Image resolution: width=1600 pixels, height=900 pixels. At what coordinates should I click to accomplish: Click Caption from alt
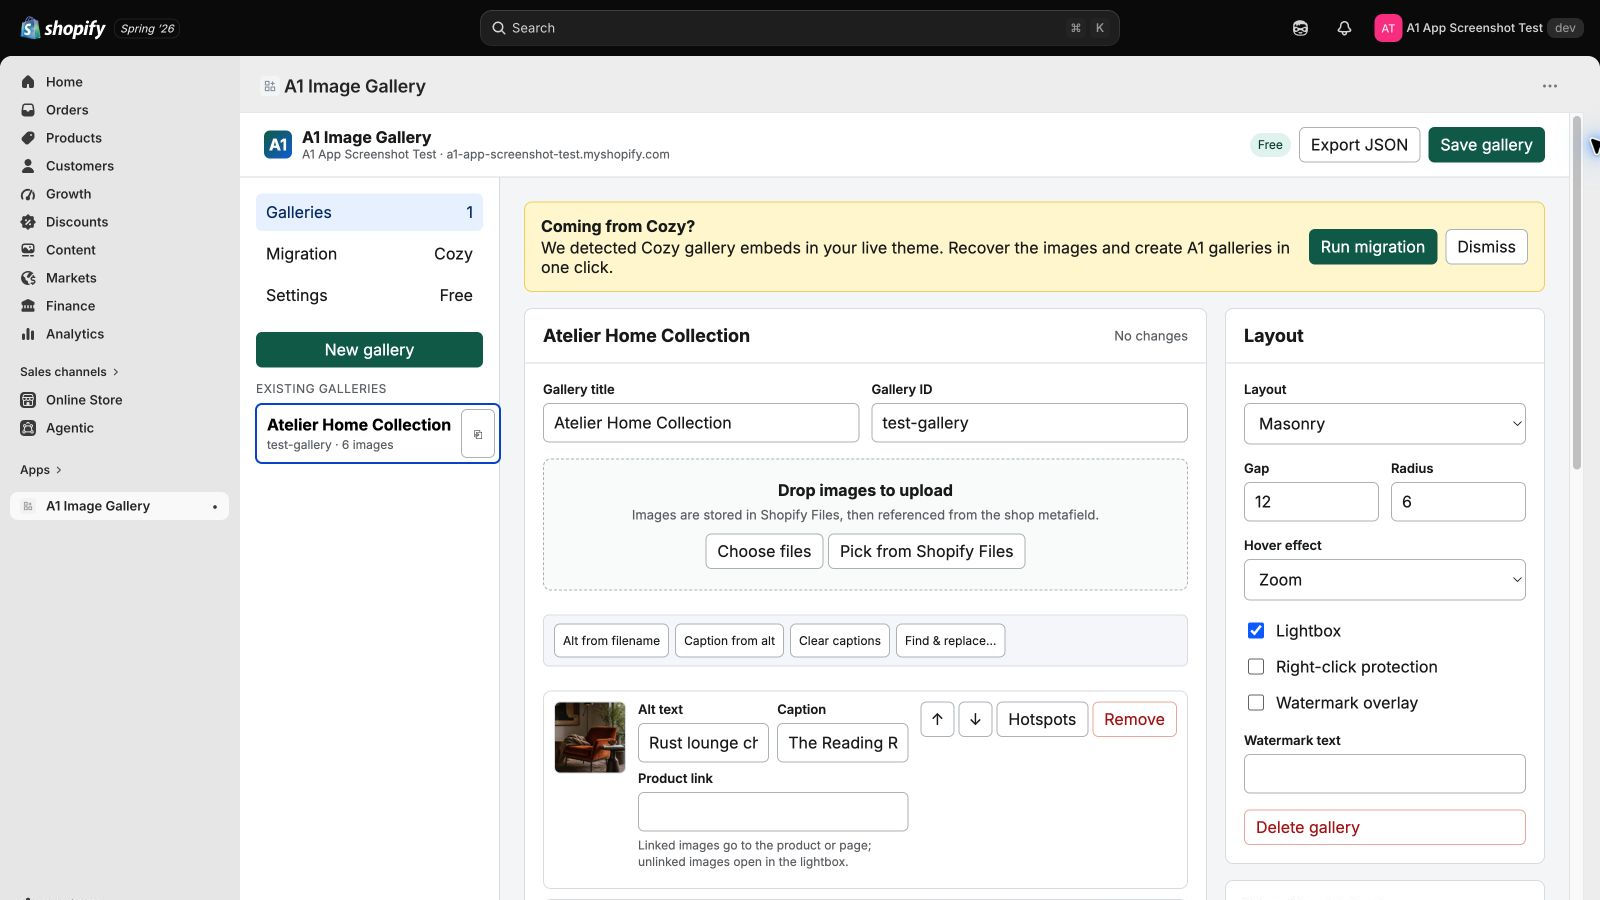(729, 641)
